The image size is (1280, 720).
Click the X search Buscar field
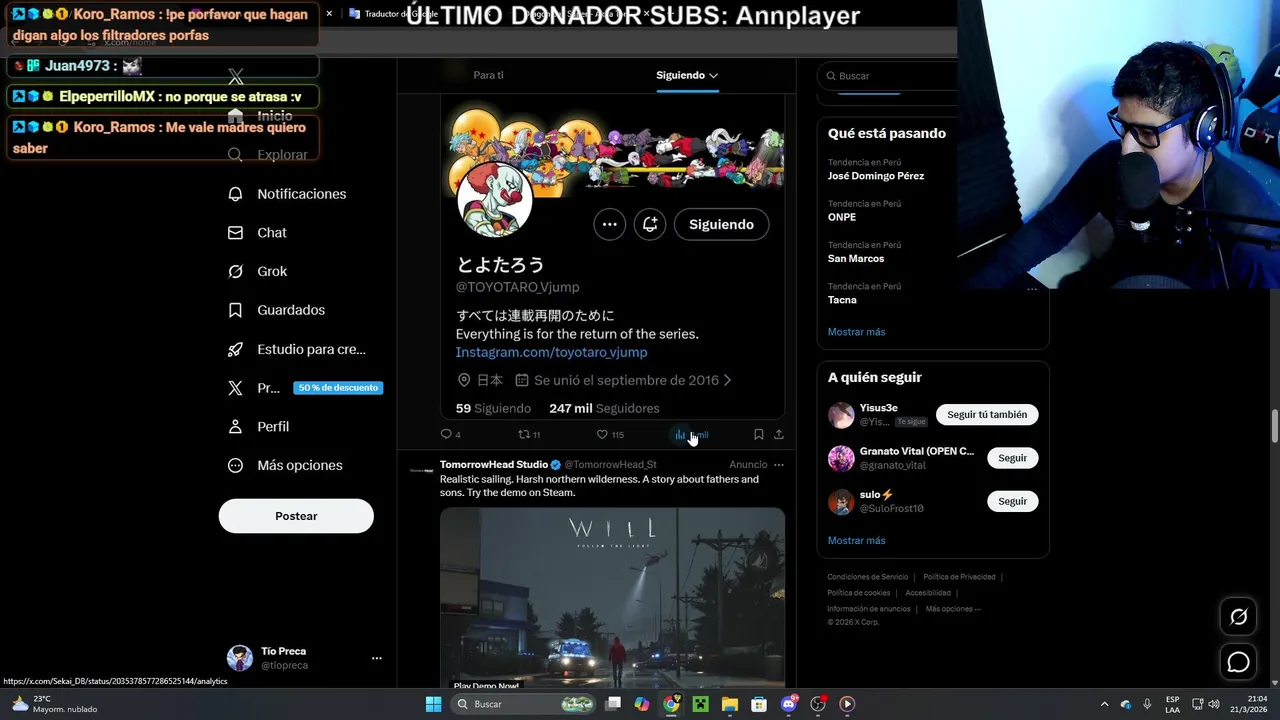[x=888, y=76]
